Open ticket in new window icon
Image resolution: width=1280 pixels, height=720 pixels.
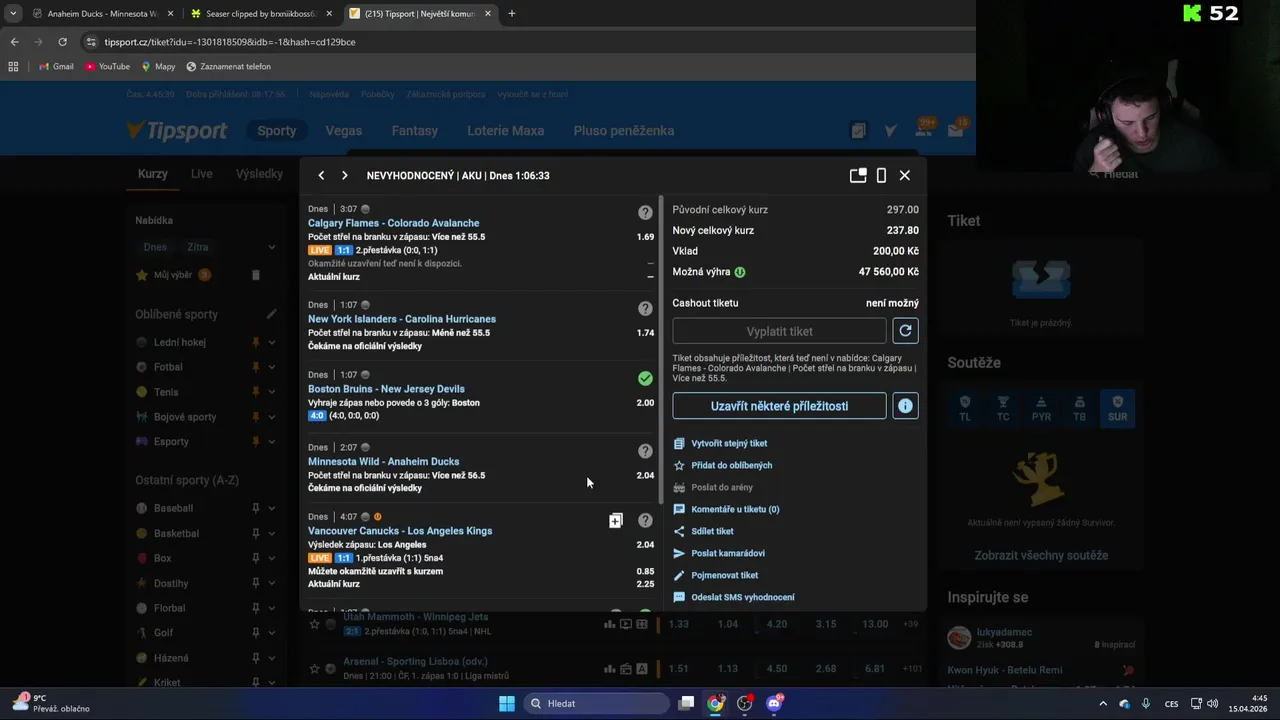coord(858,175)
